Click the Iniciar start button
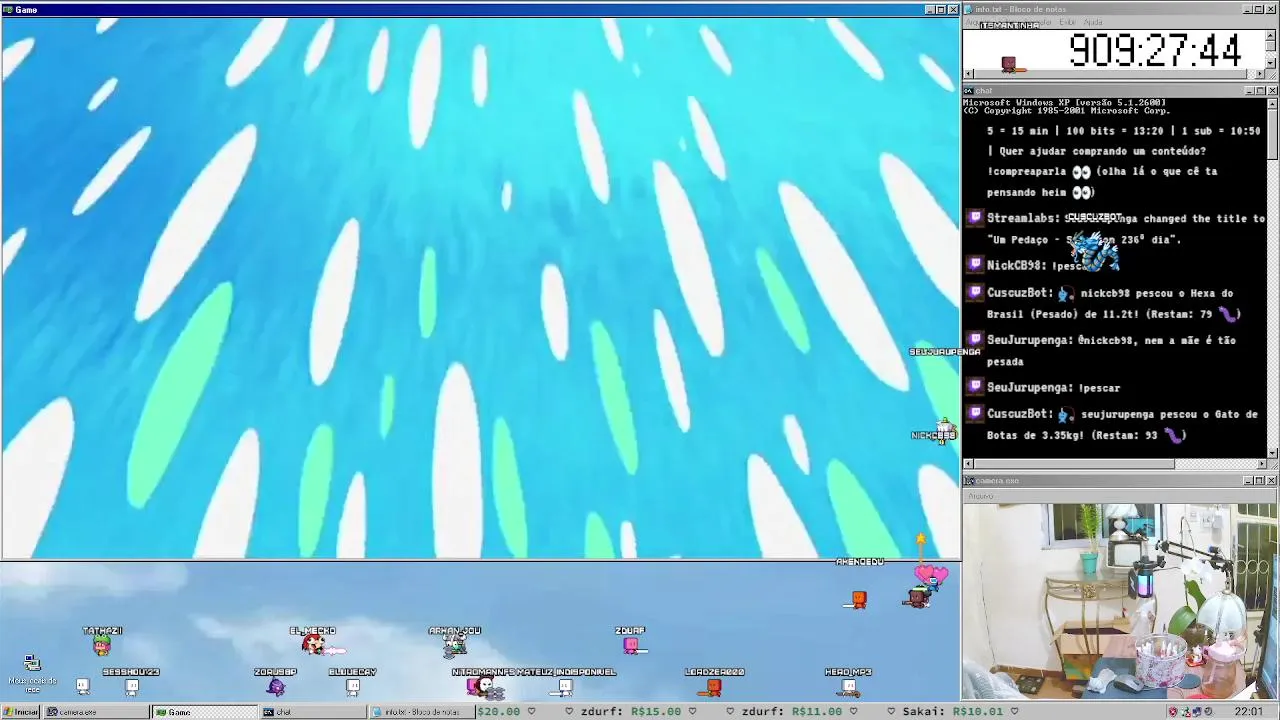Viewport: 1280px width, 720px height. tap(20, 712)
